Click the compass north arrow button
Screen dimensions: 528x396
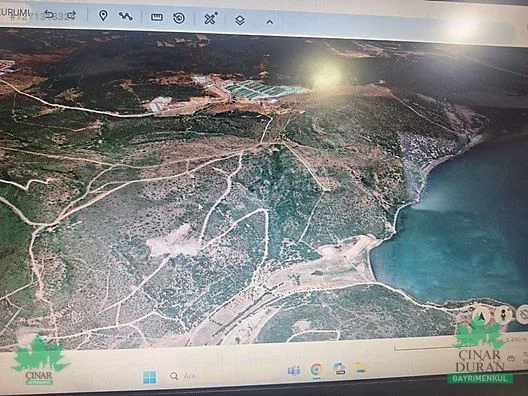point(482,316)
